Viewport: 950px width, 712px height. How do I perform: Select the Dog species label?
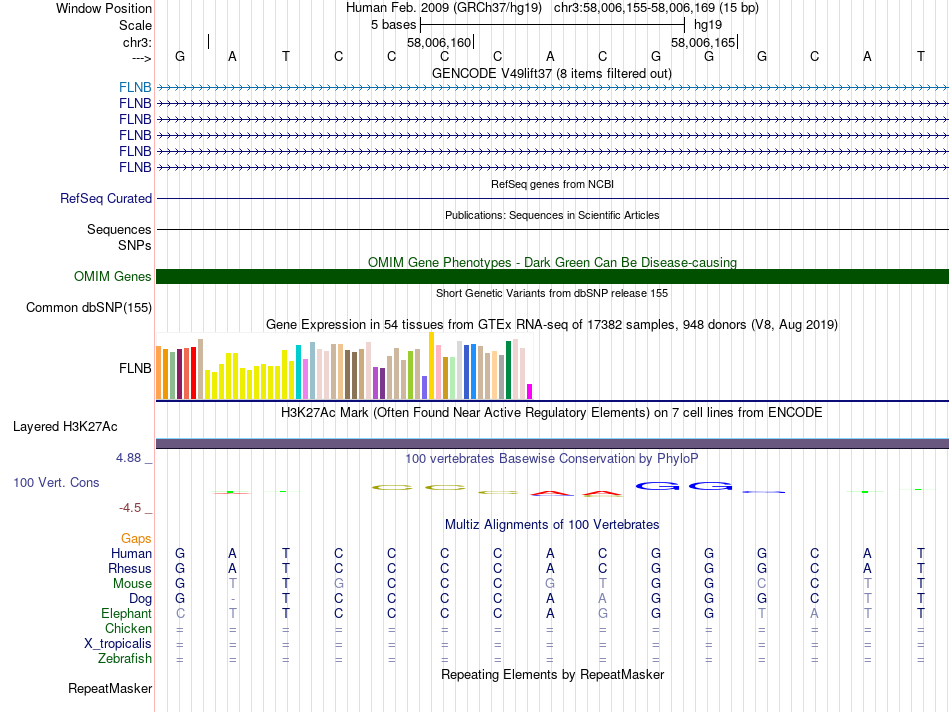click(x=140, y=599)
